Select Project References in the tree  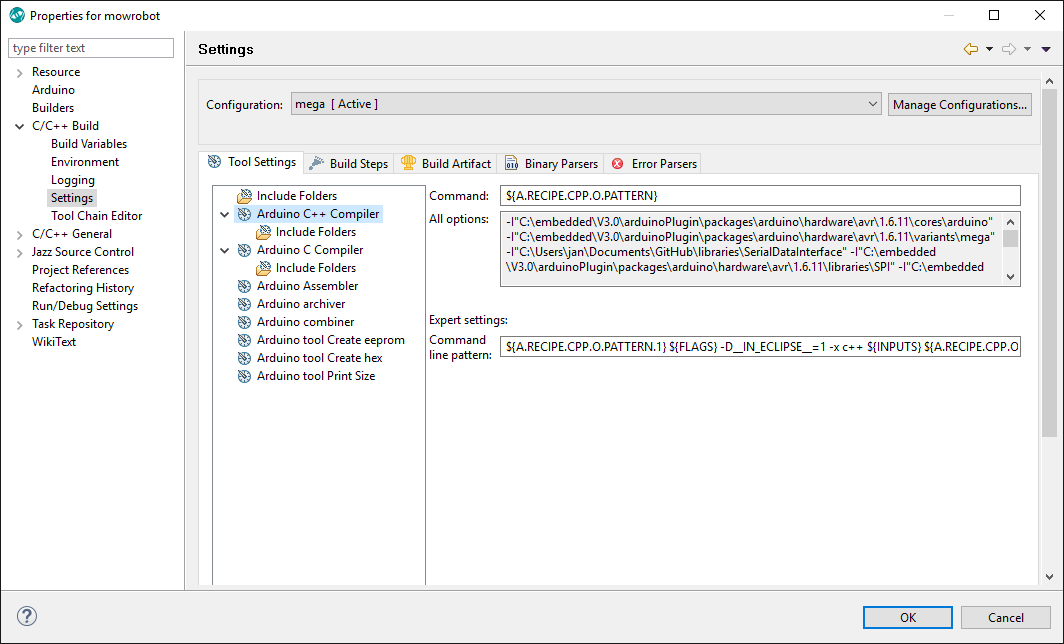tap(80, 270)
